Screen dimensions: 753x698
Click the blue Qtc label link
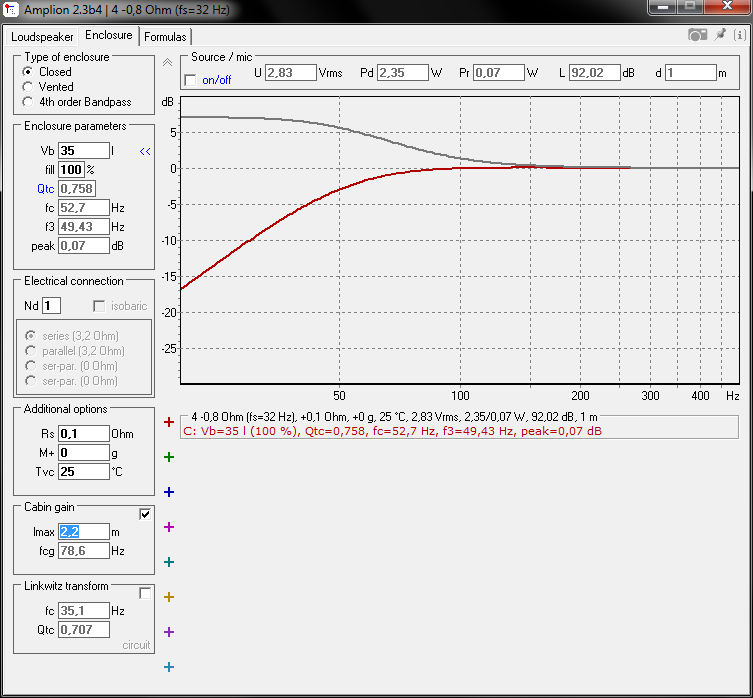point(46,189)
